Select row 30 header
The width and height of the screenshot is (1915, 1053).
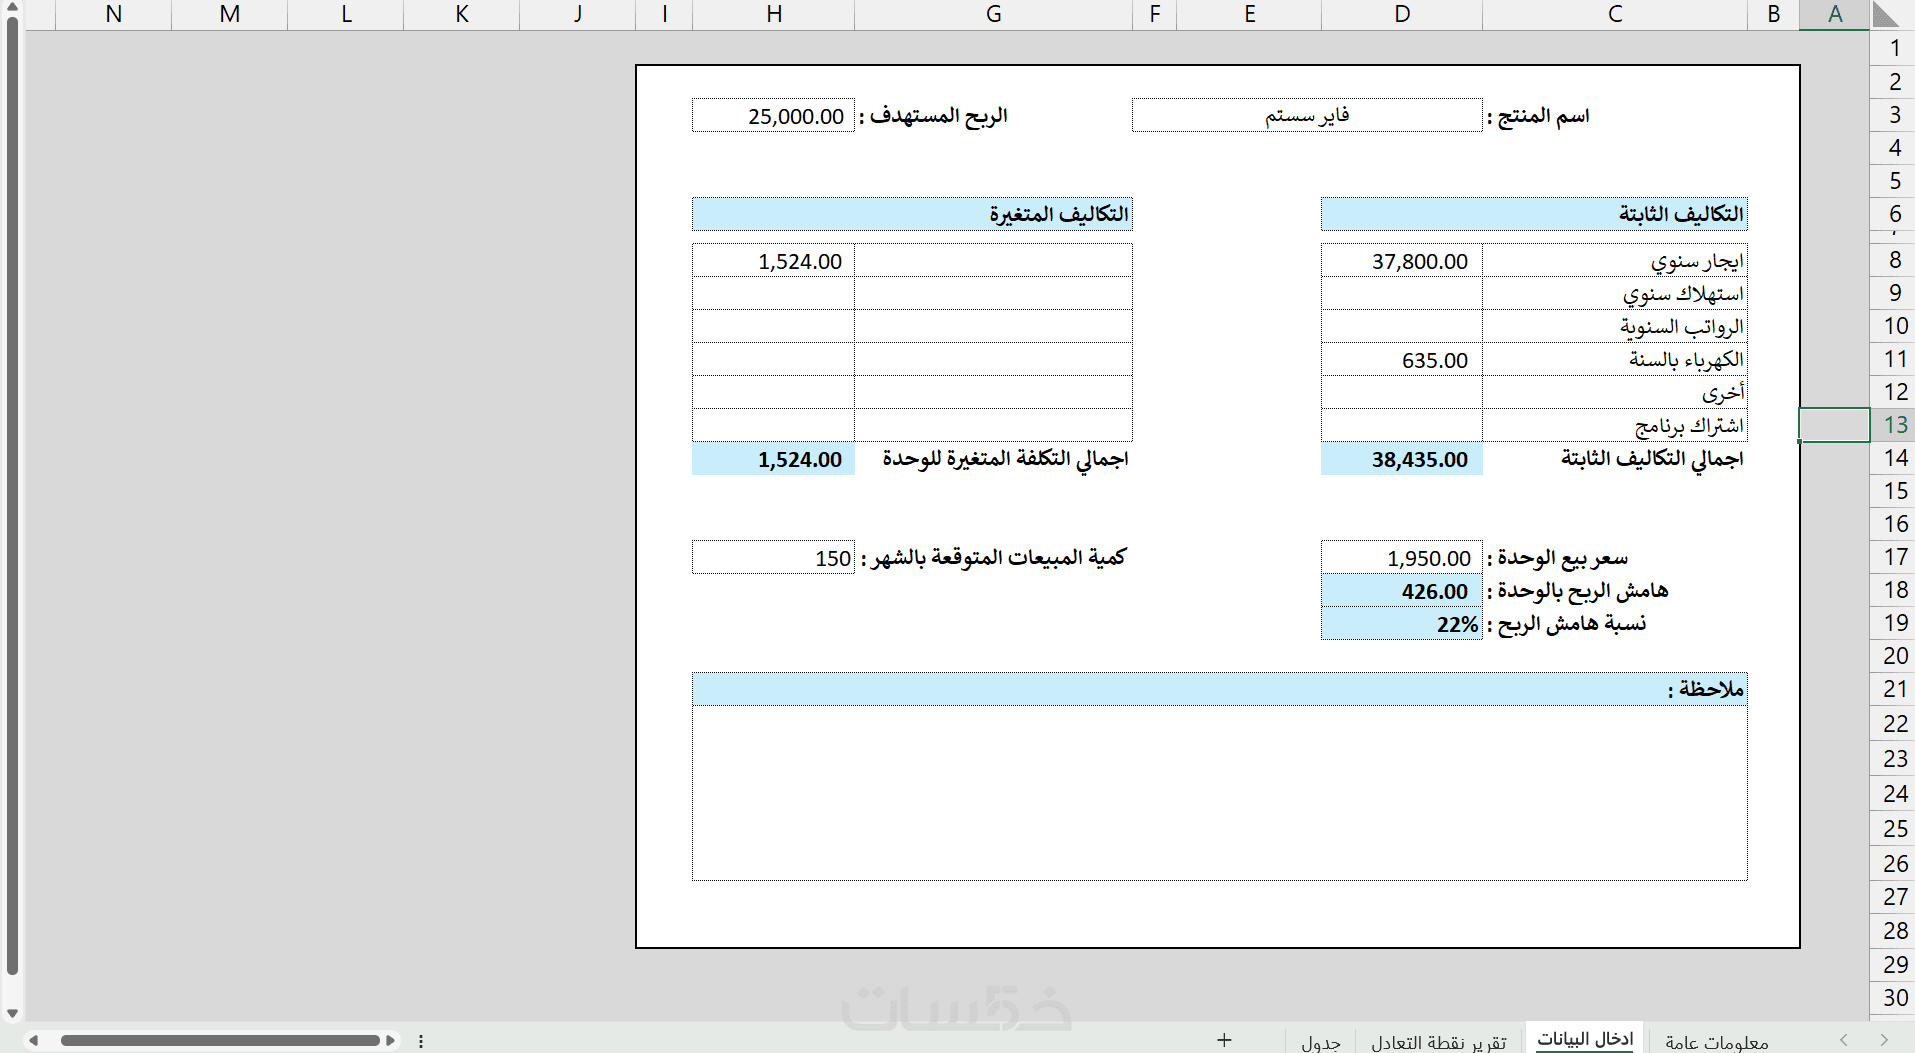pyautogui.click(x=1894, y=997)
